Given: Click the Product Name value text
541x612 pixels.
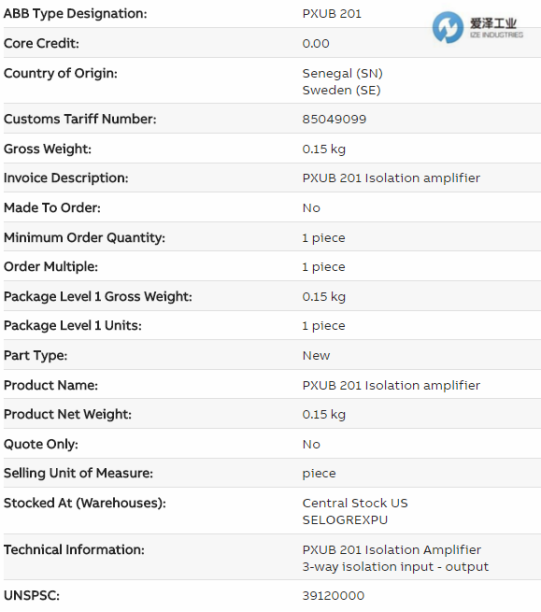Looking at the screenshot, I should pyautogui.click(x=391, y=386).
